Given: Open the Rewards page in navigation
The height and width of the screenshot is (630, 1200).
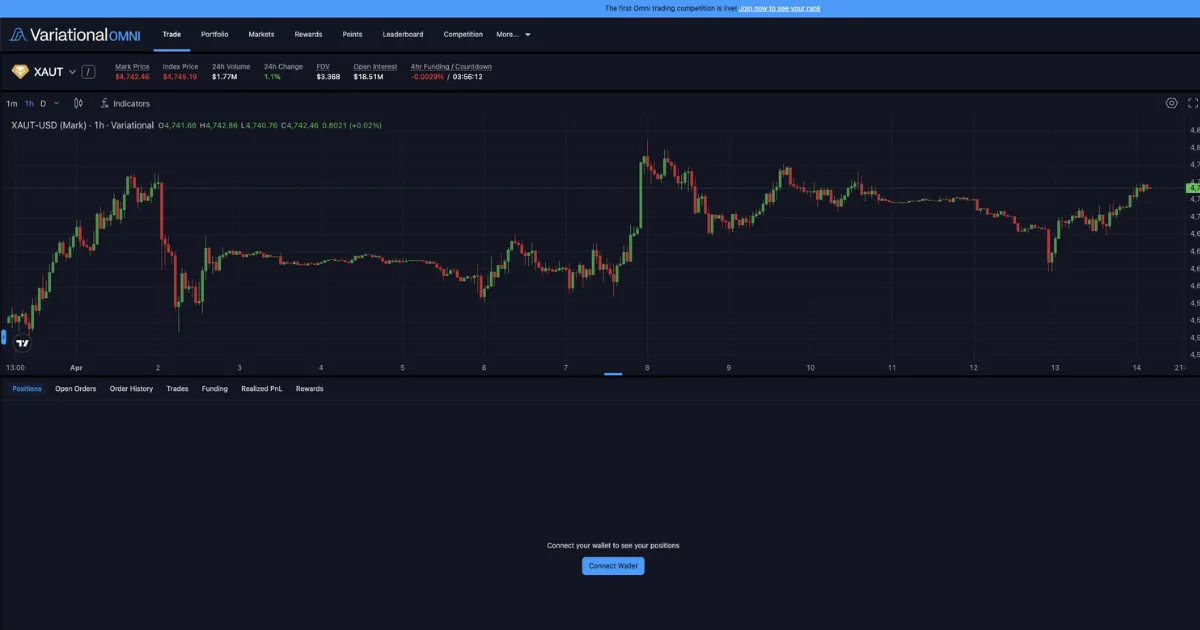Looking at the screenshot, I should 308,34.
